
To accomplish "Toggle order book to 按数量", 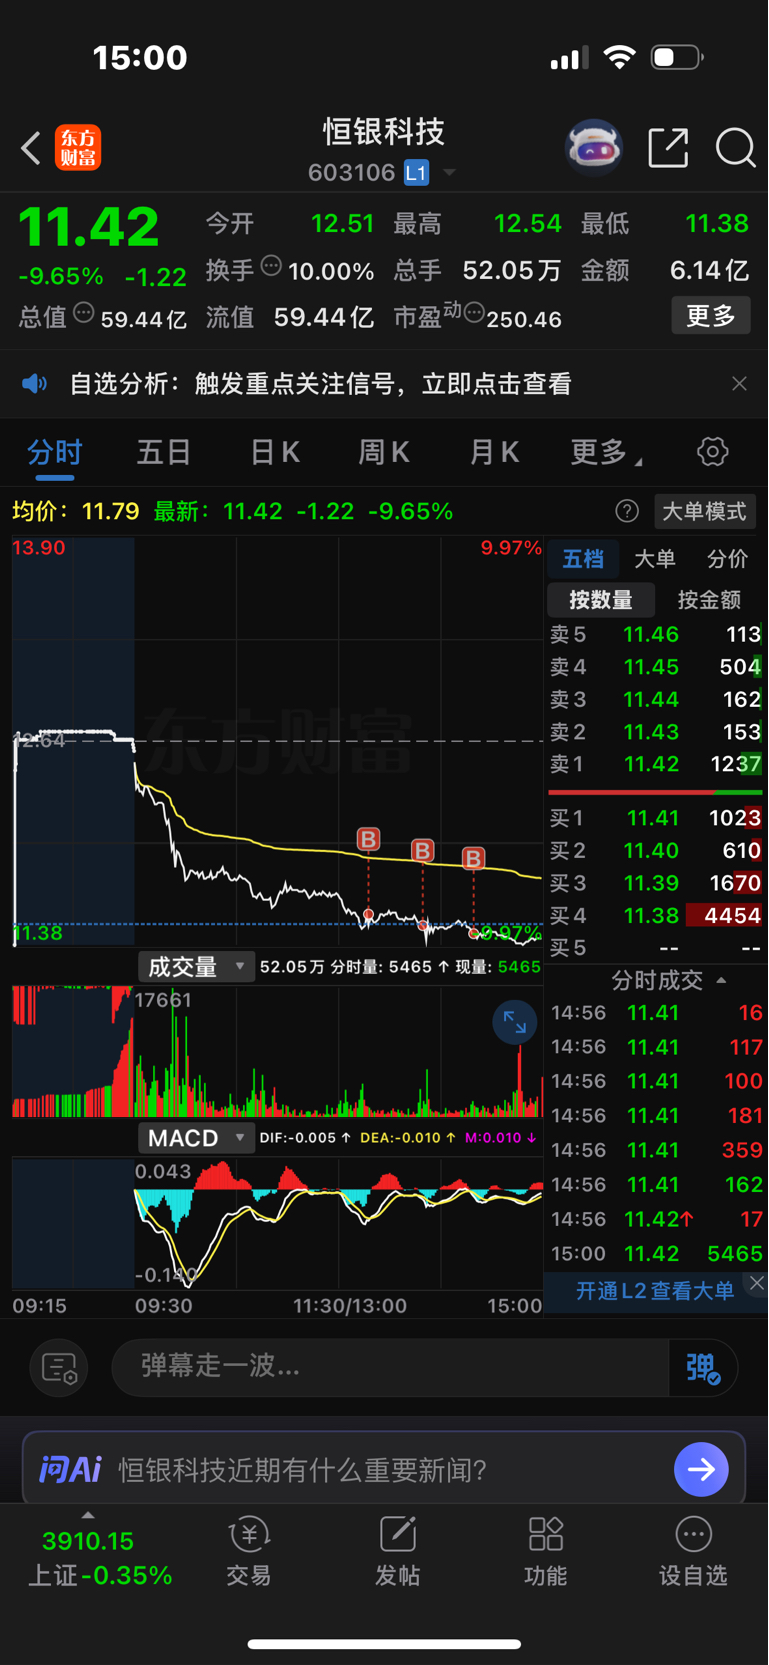I will pyautogui.click(x=601, y=600).
